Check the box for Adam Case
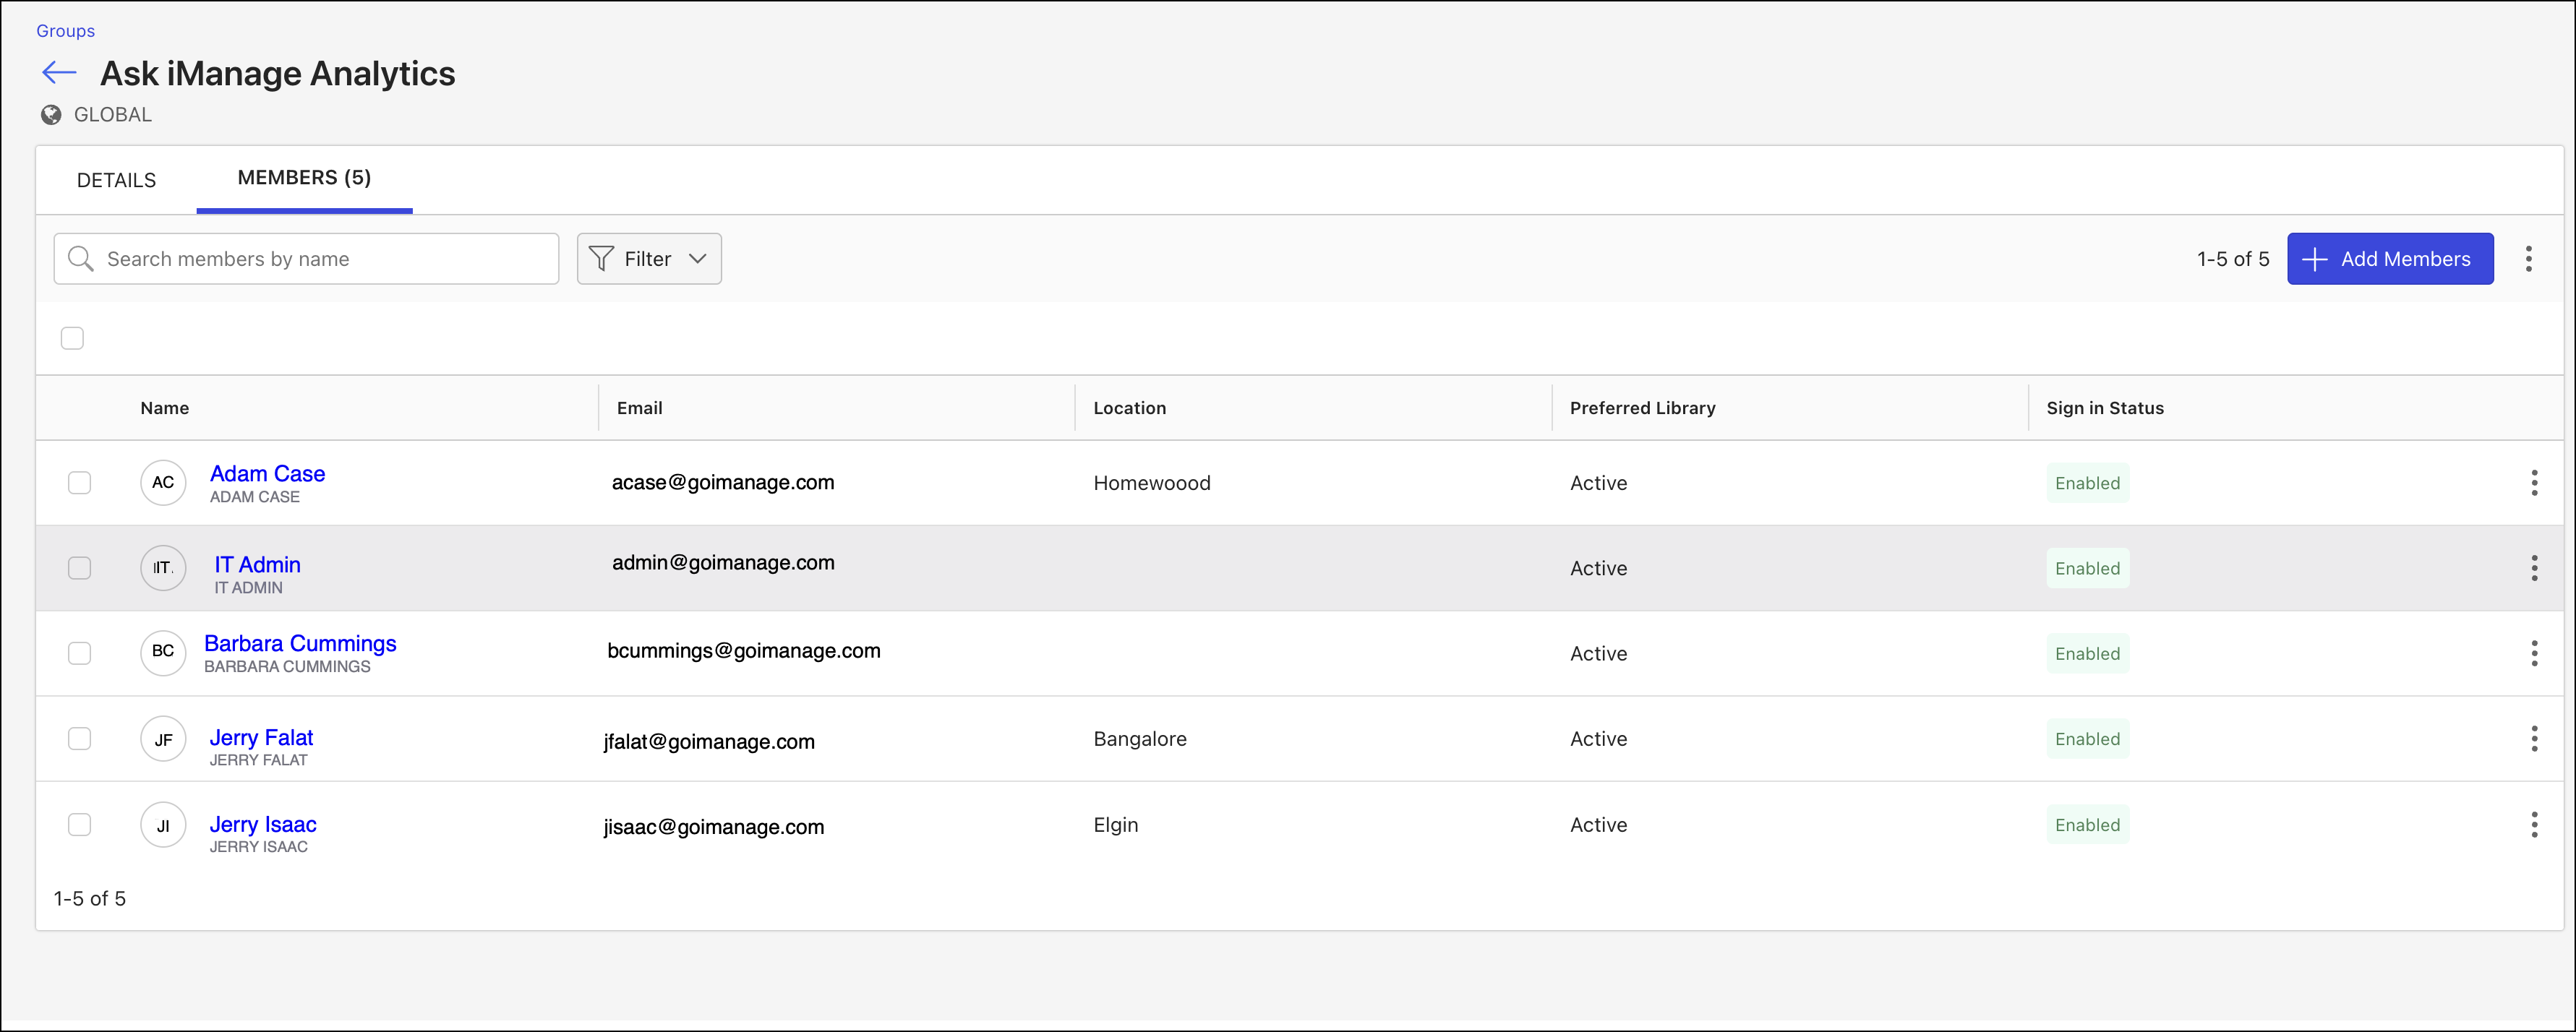Viewport: 2576px width, 1032px height. (x=79, y=483)
